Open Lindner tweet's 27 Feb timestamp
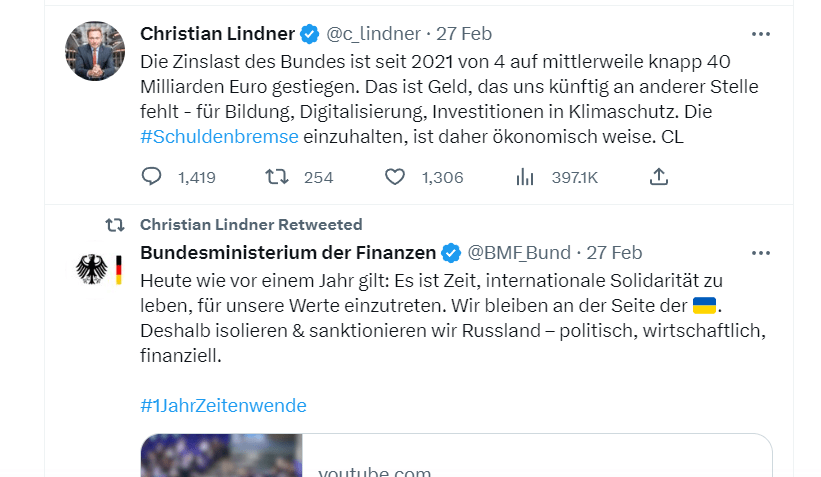This screenshot has height=477, width=821. click(x=463, y=34)
